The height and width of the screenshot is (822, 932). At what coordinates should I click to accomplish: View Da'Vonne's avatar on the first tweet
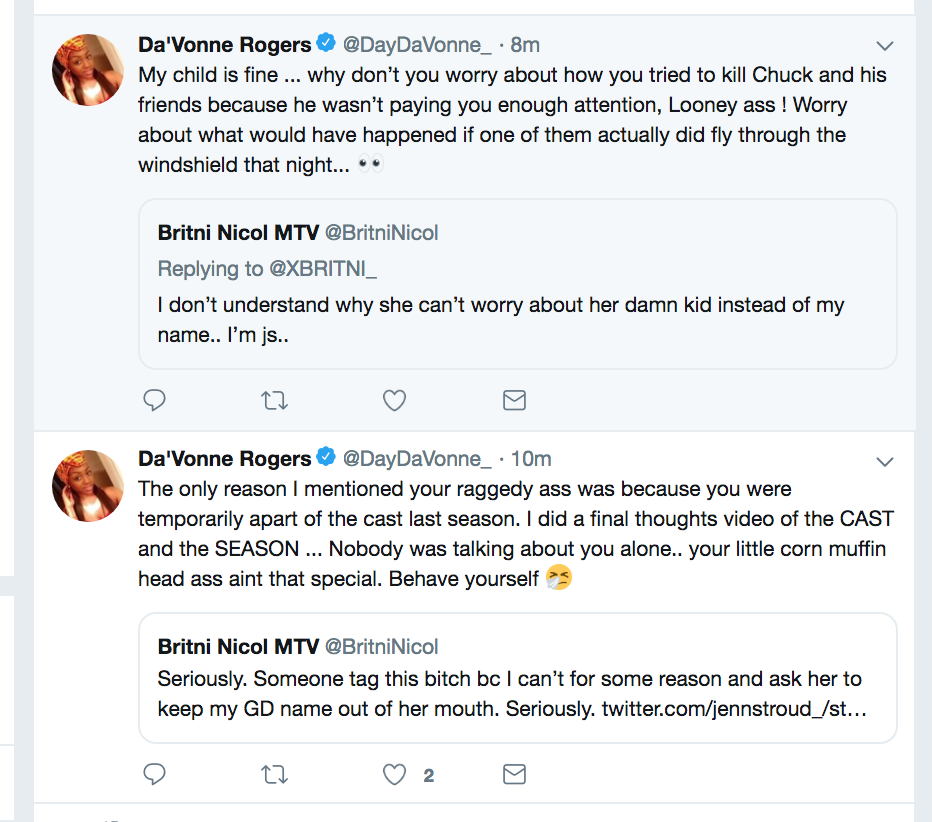click(x=88, y=70)
